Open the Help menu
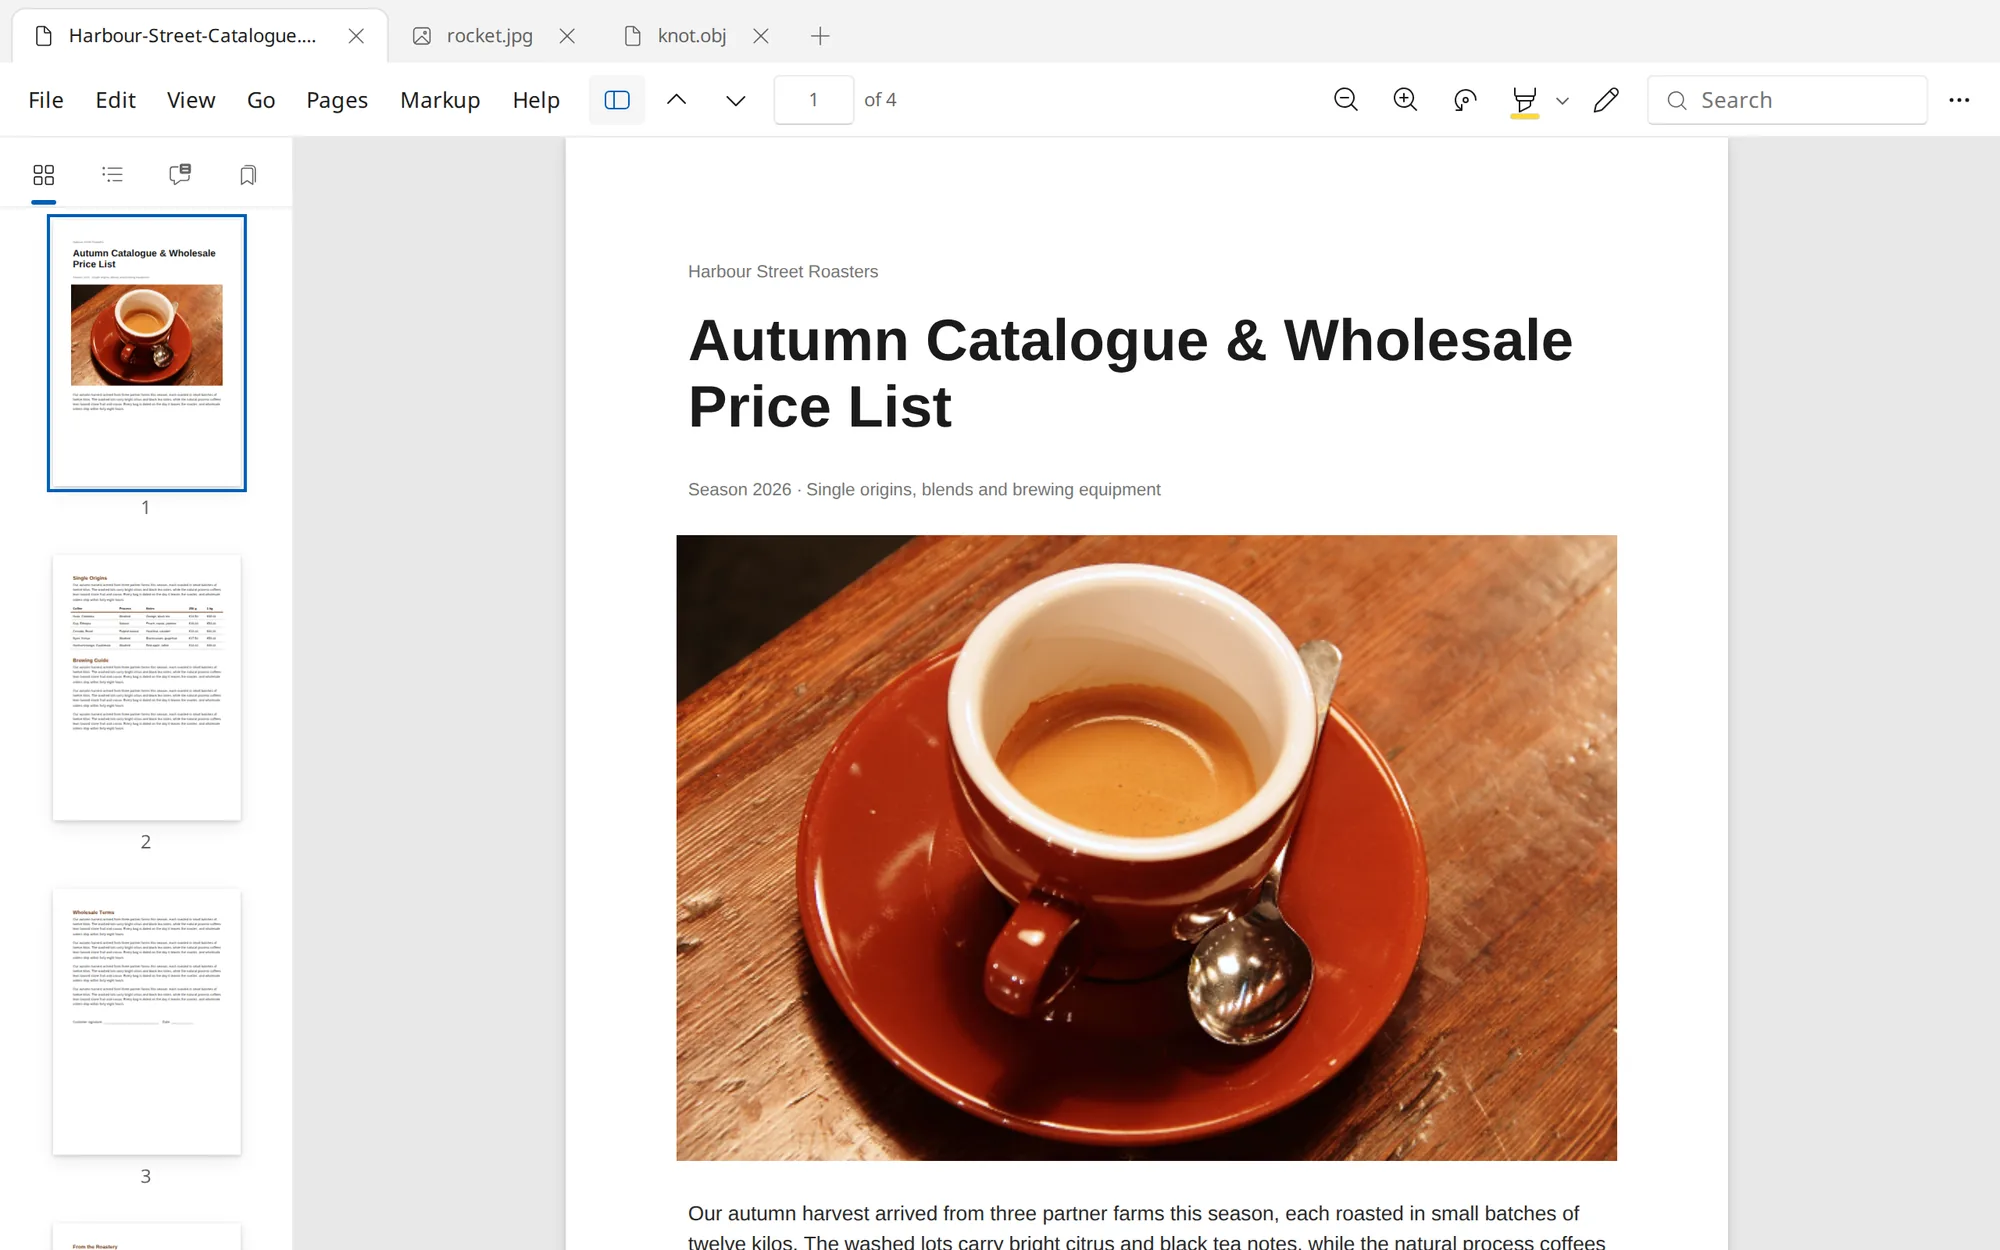This screenshot has width=2000, height=1250. click(x=536, y=100)
